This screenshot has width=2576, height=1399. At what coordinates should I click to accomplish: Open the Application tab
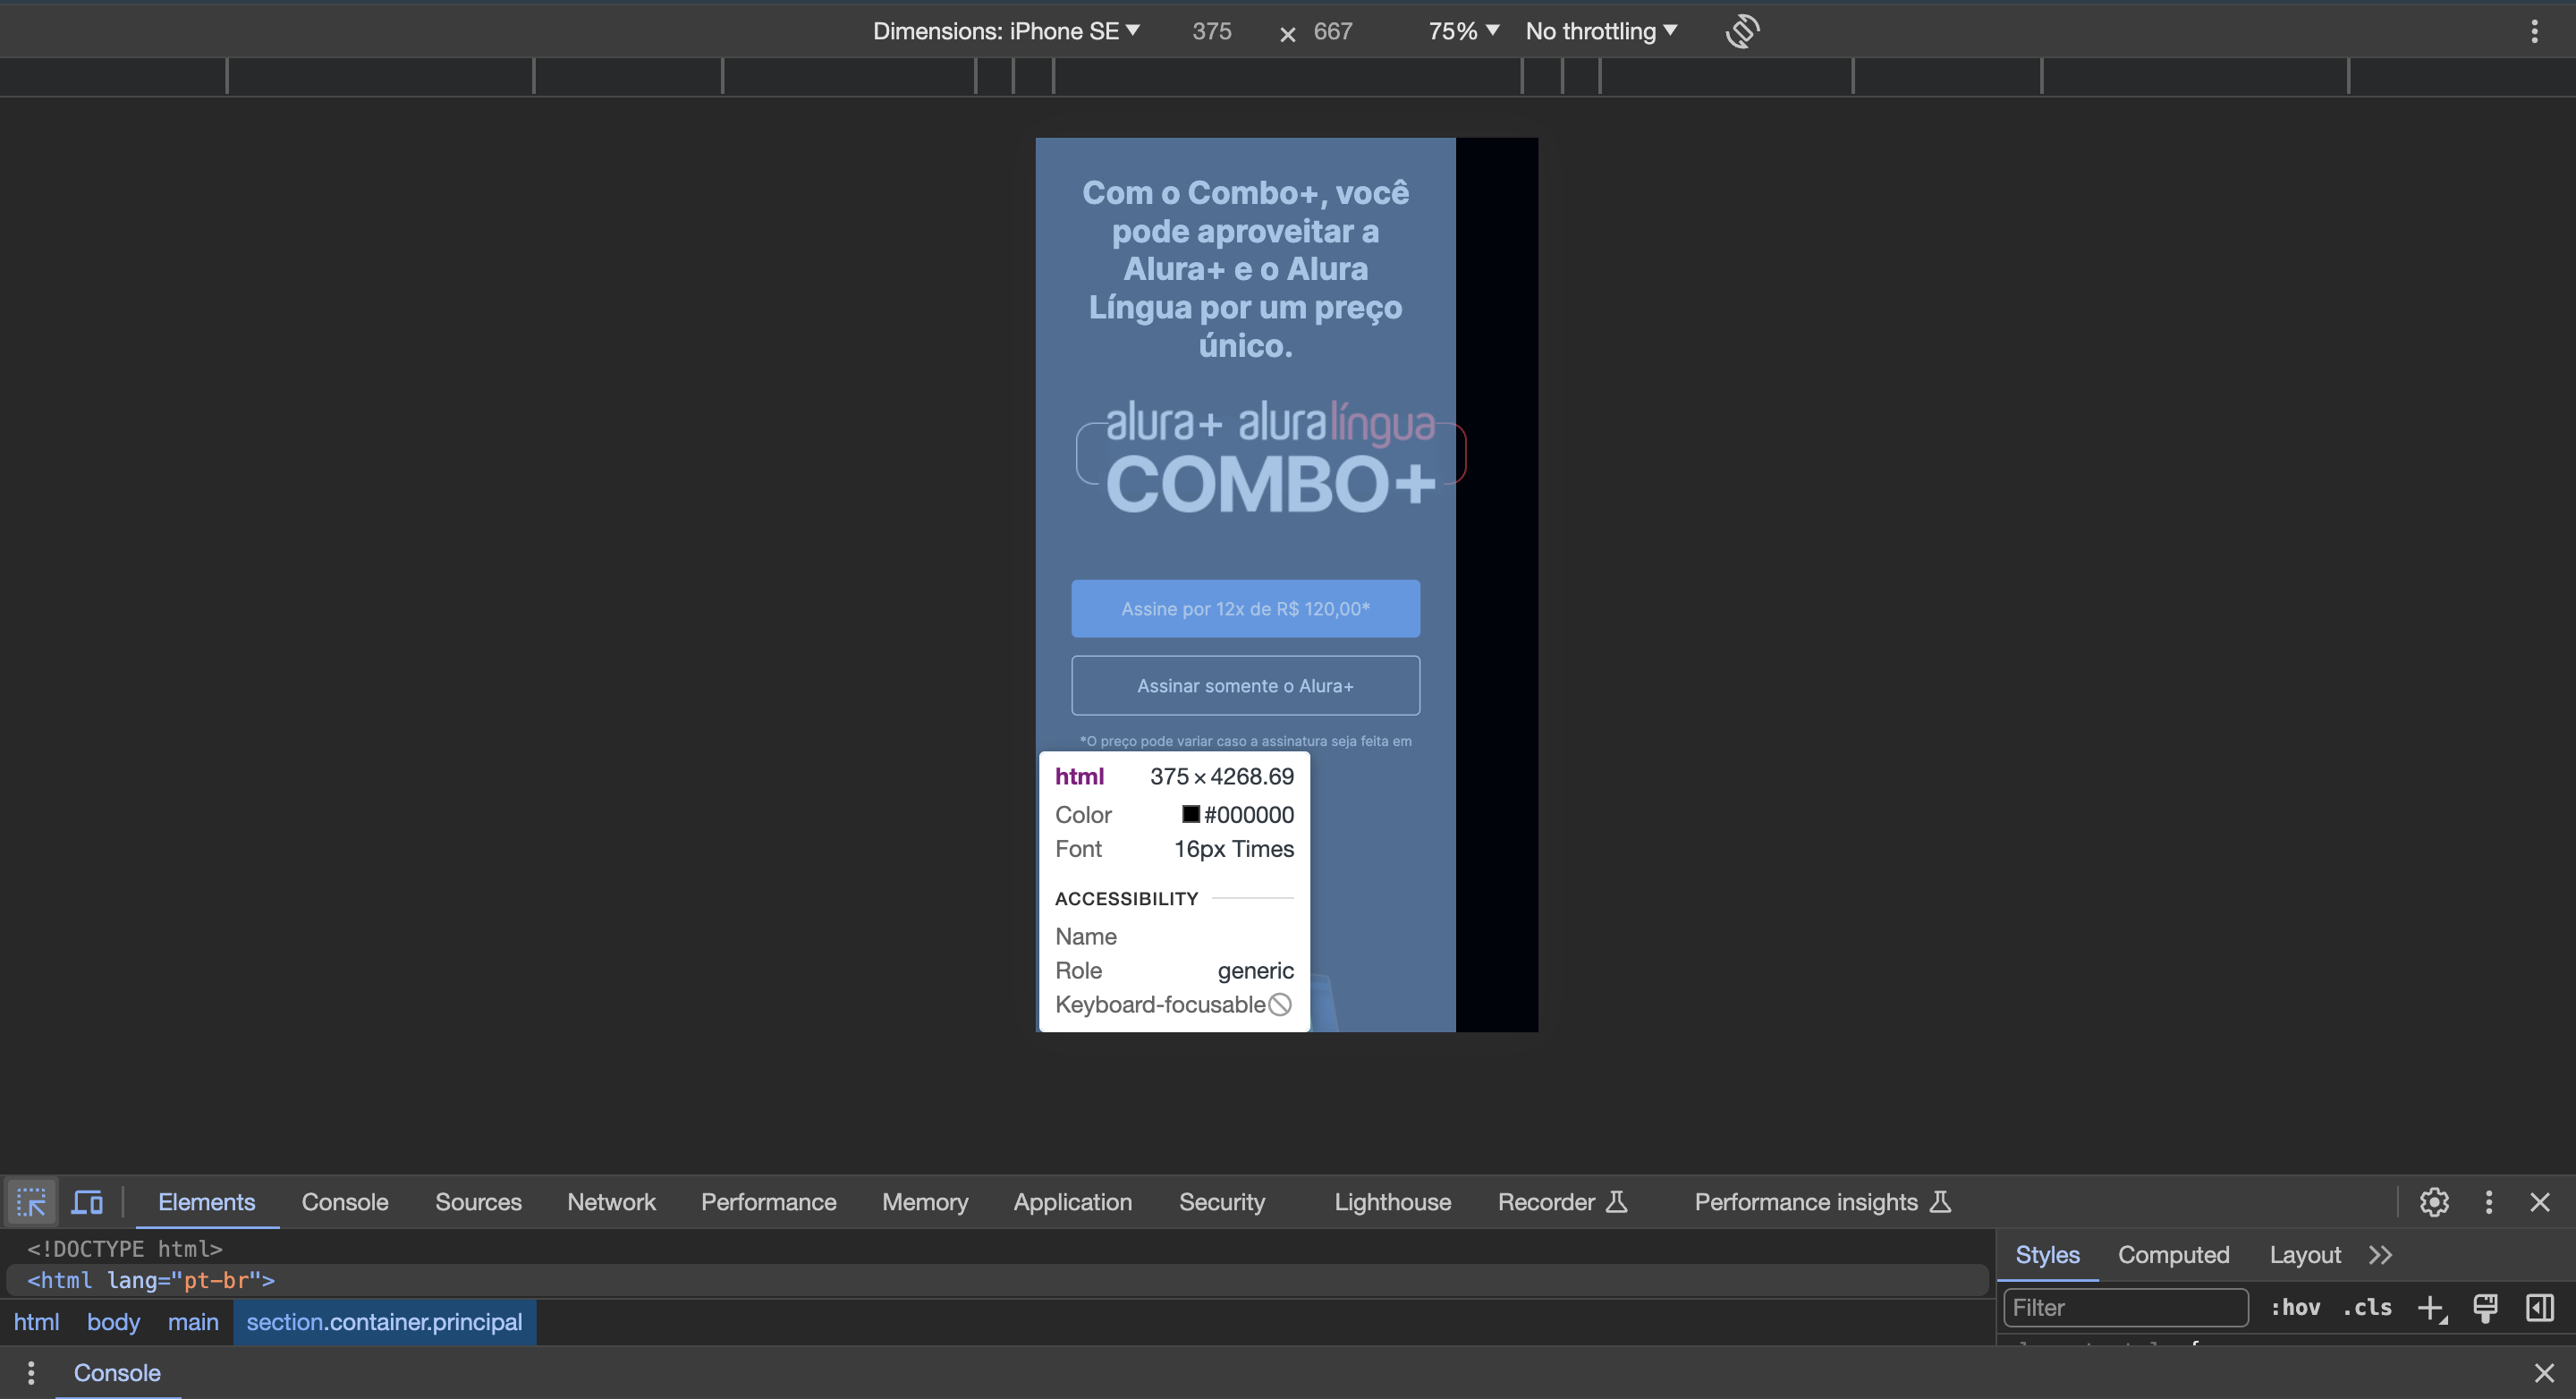tap(1072, 1202)
